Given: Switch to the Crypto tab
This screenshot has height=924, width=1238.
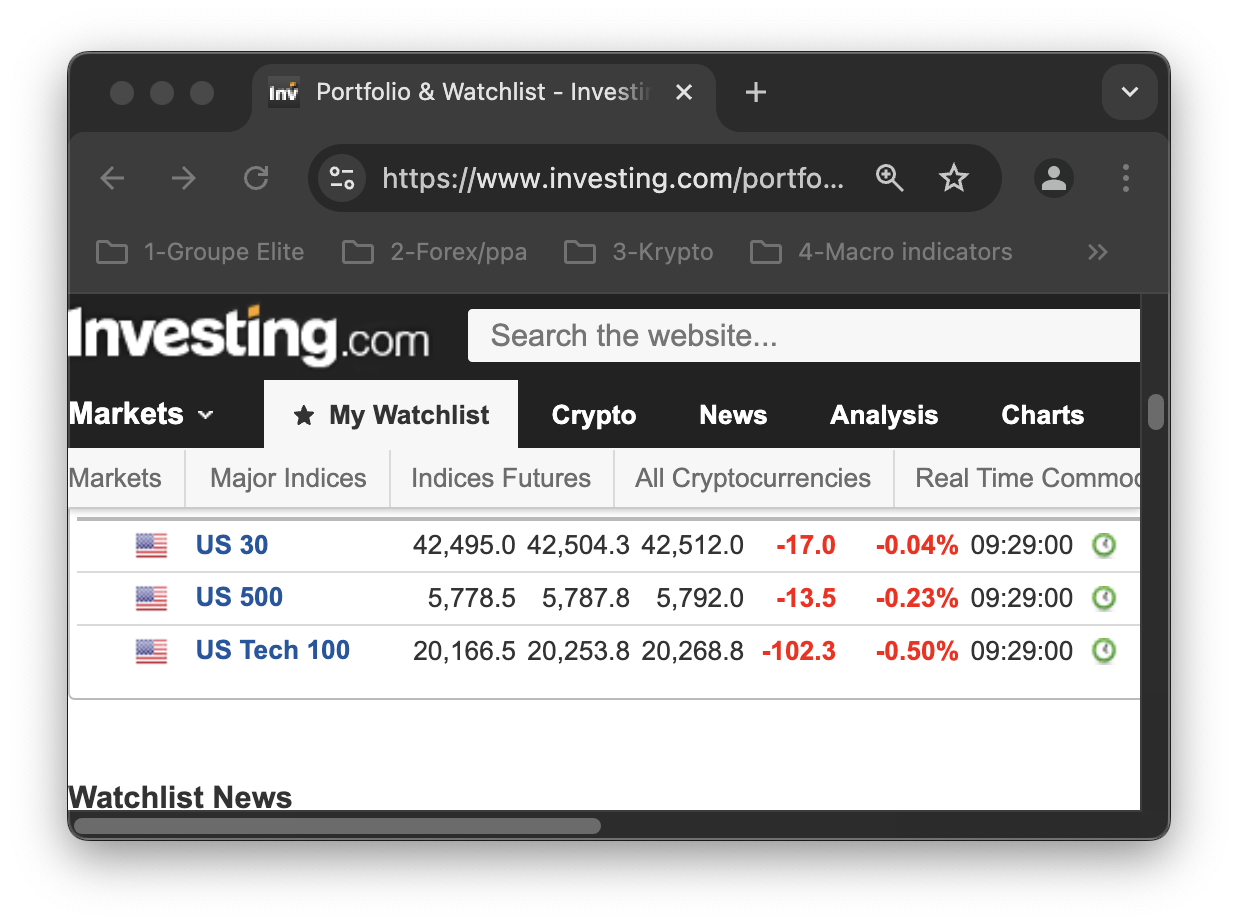Looking at the screenshot, I should (x=594, y=415).
